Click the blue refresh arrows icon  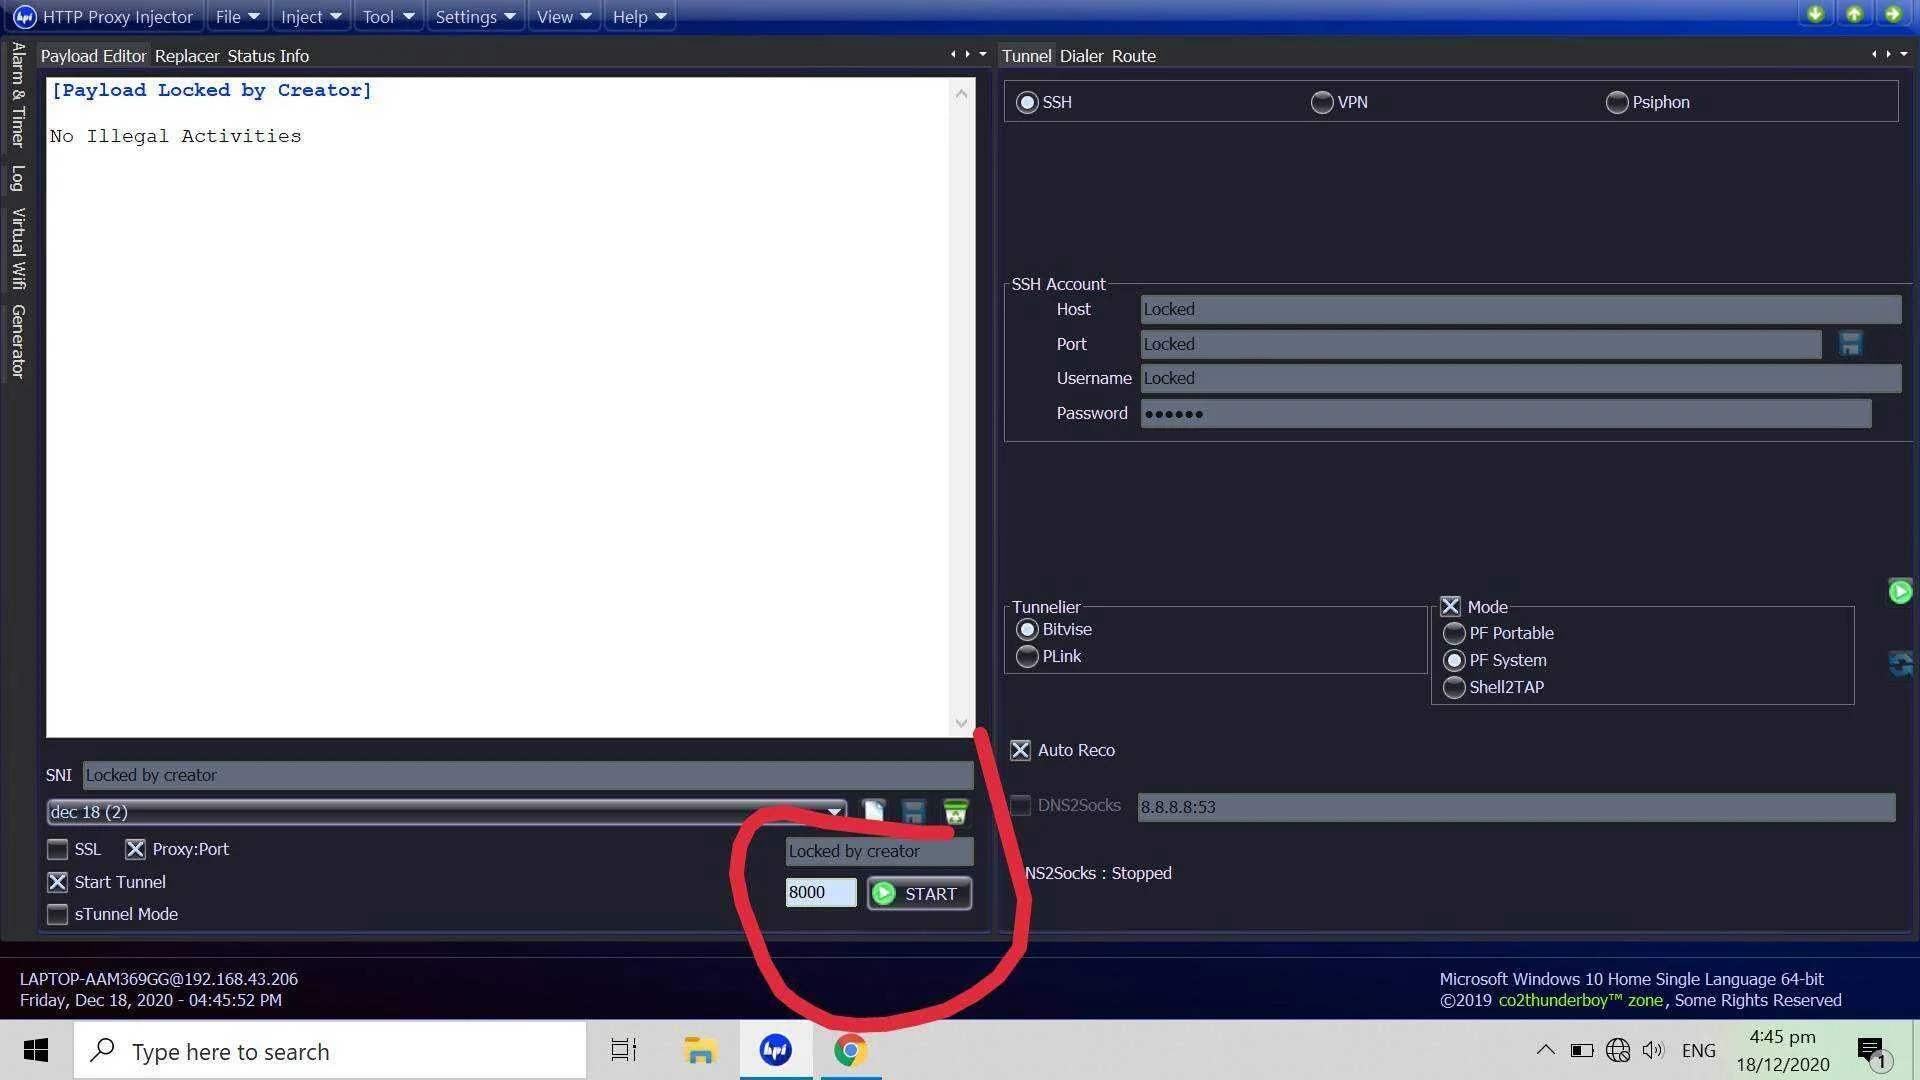(x=1900, y=663)
